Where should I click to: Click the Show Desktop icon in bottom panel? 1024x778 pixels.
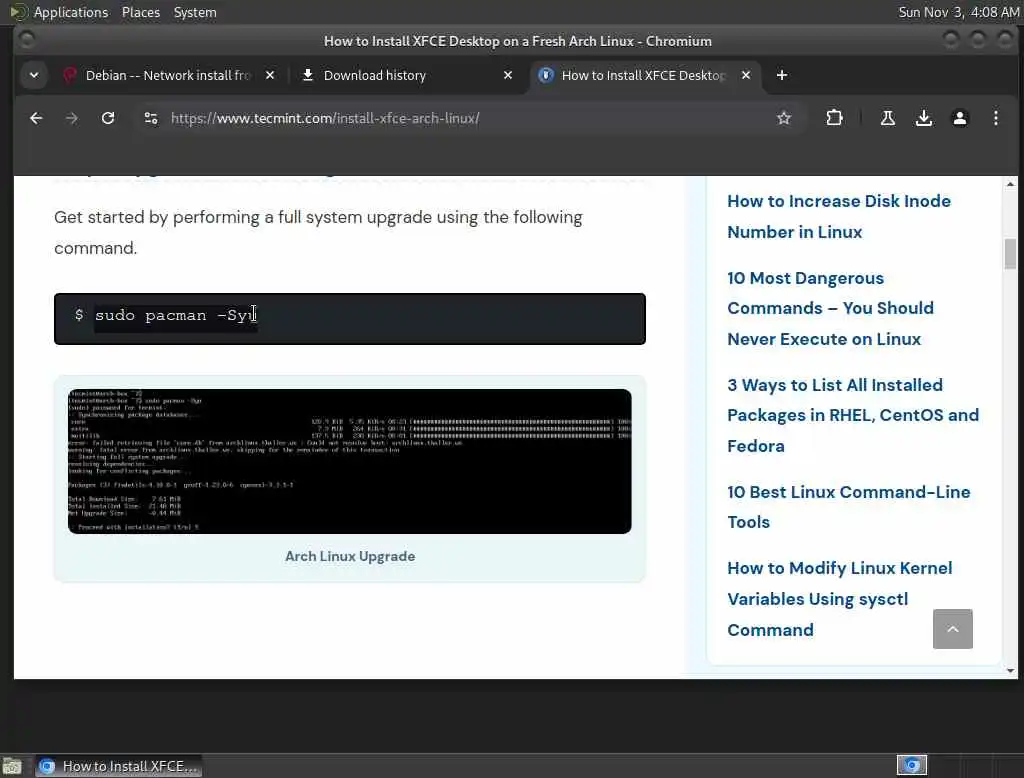coord(12,766)
